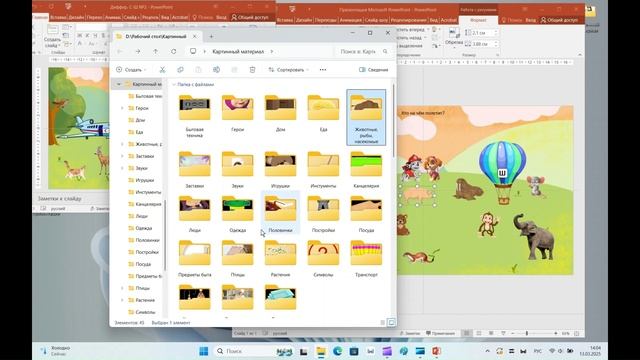Open the three-dots more options menu in Explorer
Image resolution: width=640 pixels, height=360 pixels.
tap(323, 70)
